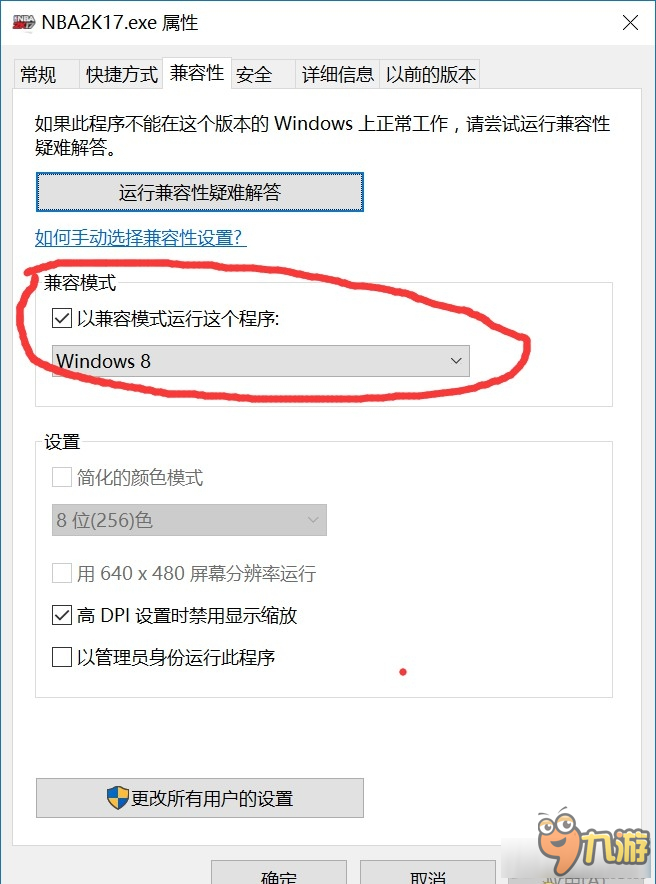Open the 详细信息 tab
This screenshot has width=656, height=884.
pos(338,74)
